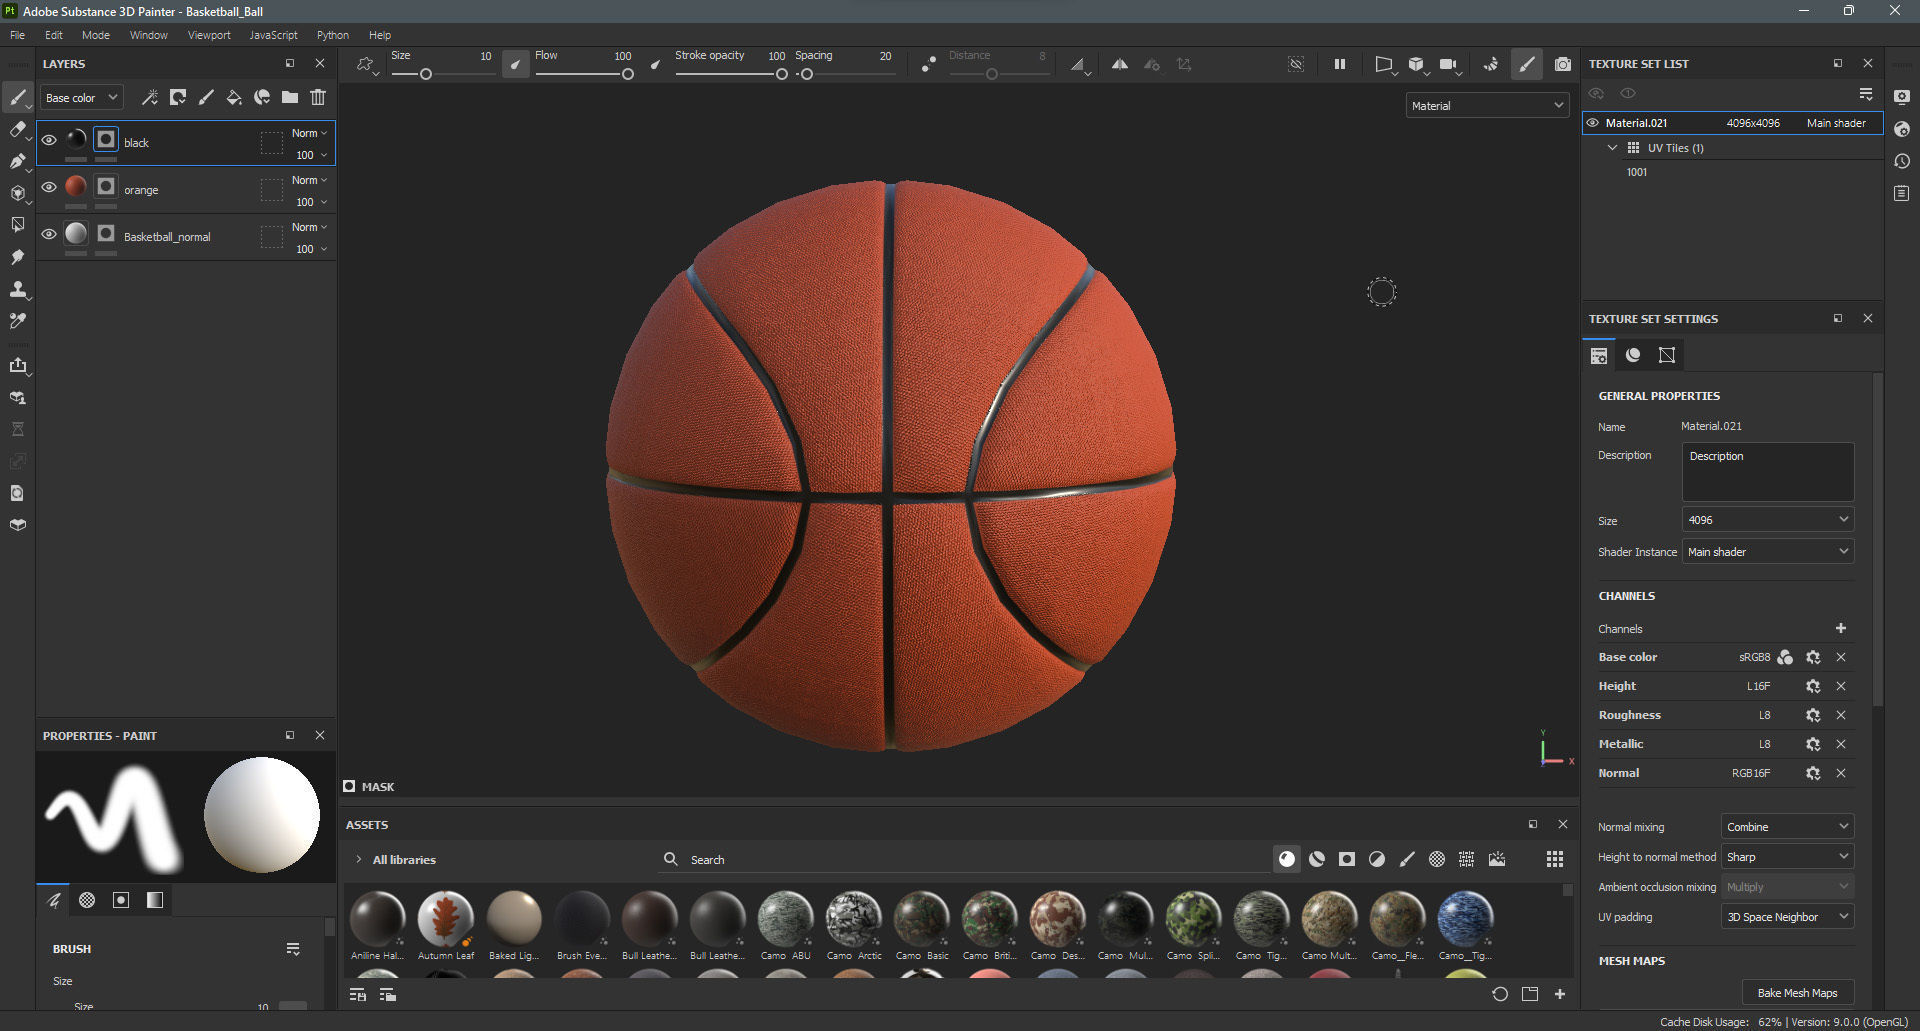Open the Material viewport mode dropdown
The height and width of the screenshot is (1031, 1920).
click(x=1487, y=105)
